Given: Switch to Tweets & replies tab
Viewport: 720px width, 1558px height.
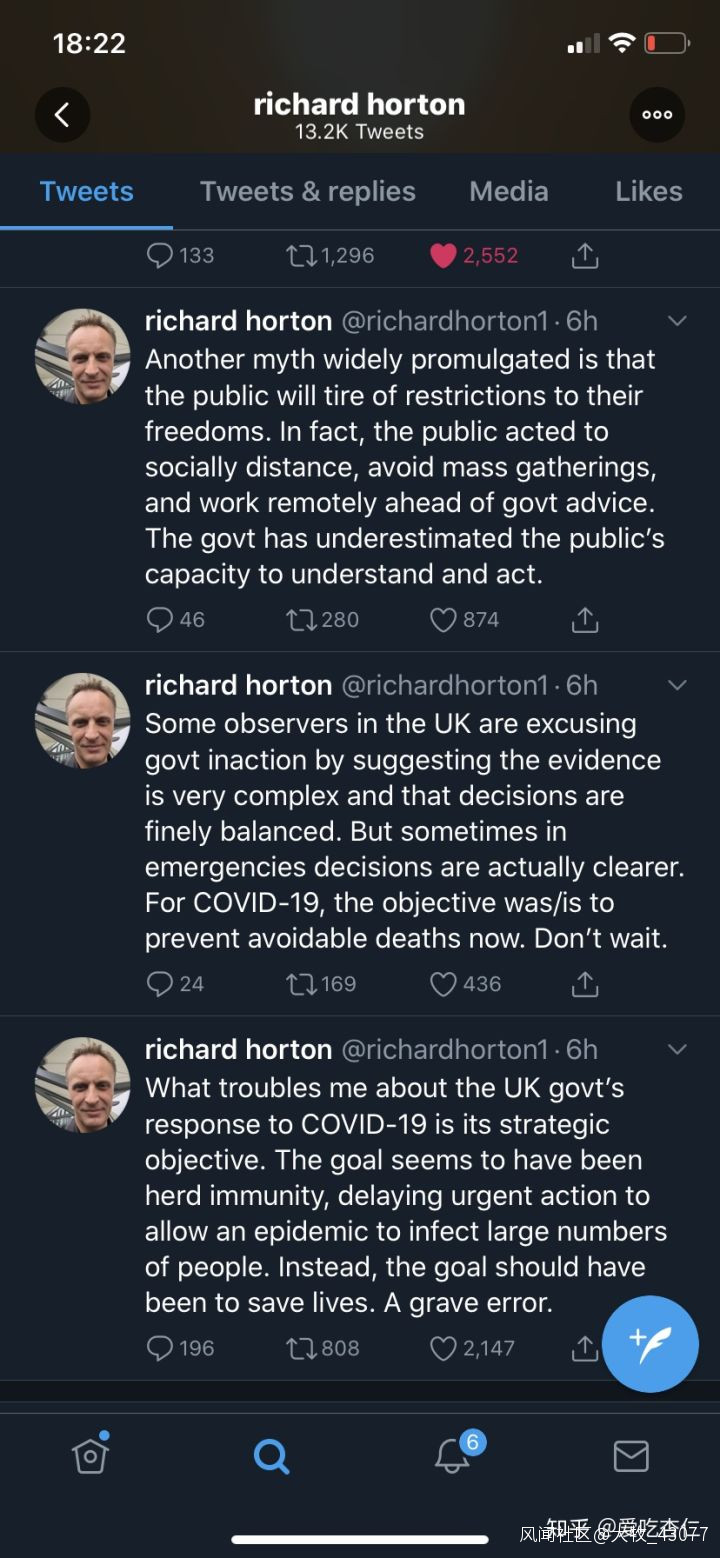Looking at the screenshot, I should click(307, 191).
